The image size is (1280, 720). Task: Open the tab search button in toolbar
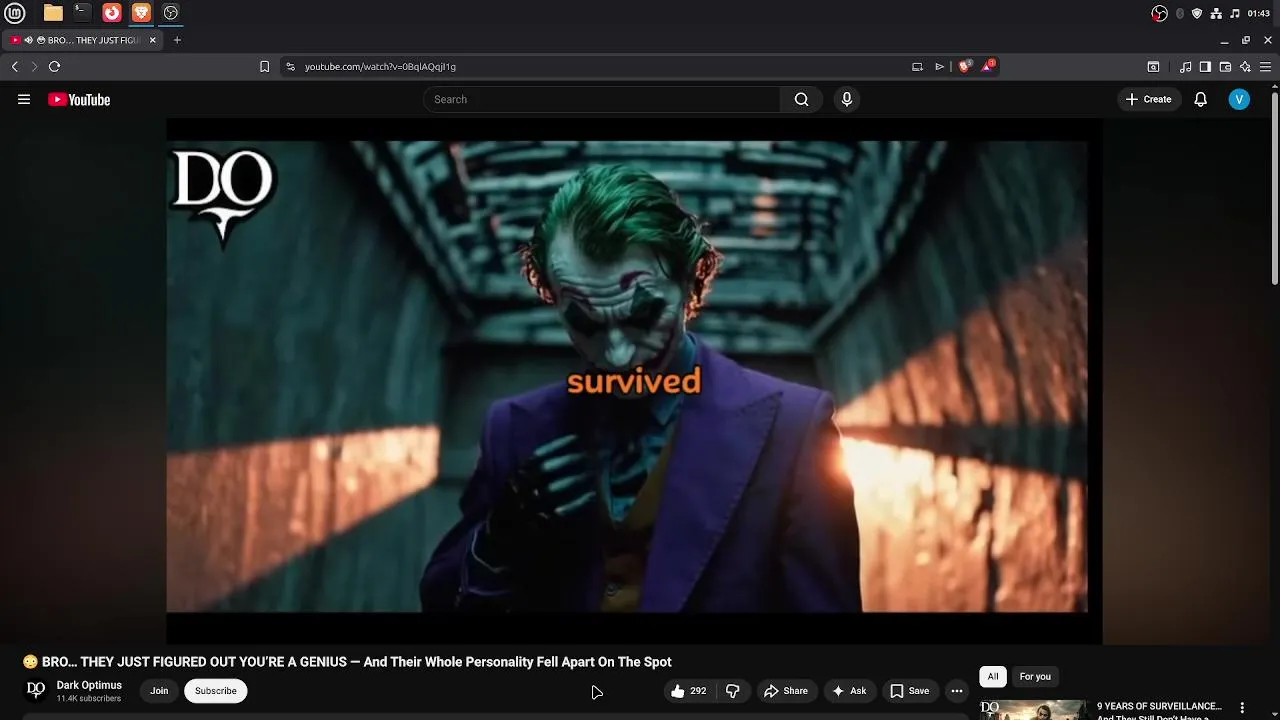pyautogui.click(x=1153, y=67)
